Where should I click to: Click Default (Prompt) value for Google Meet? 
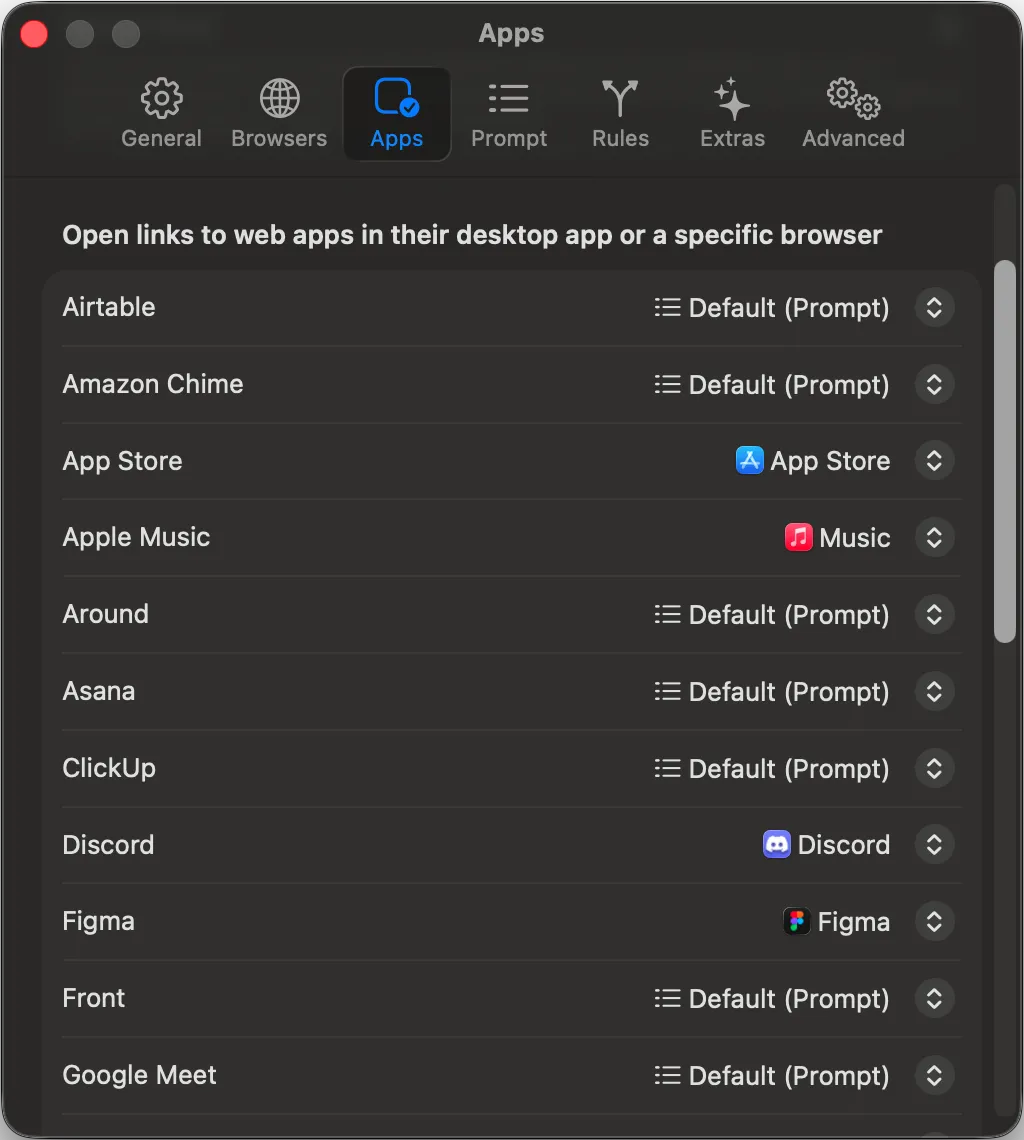789,1077
